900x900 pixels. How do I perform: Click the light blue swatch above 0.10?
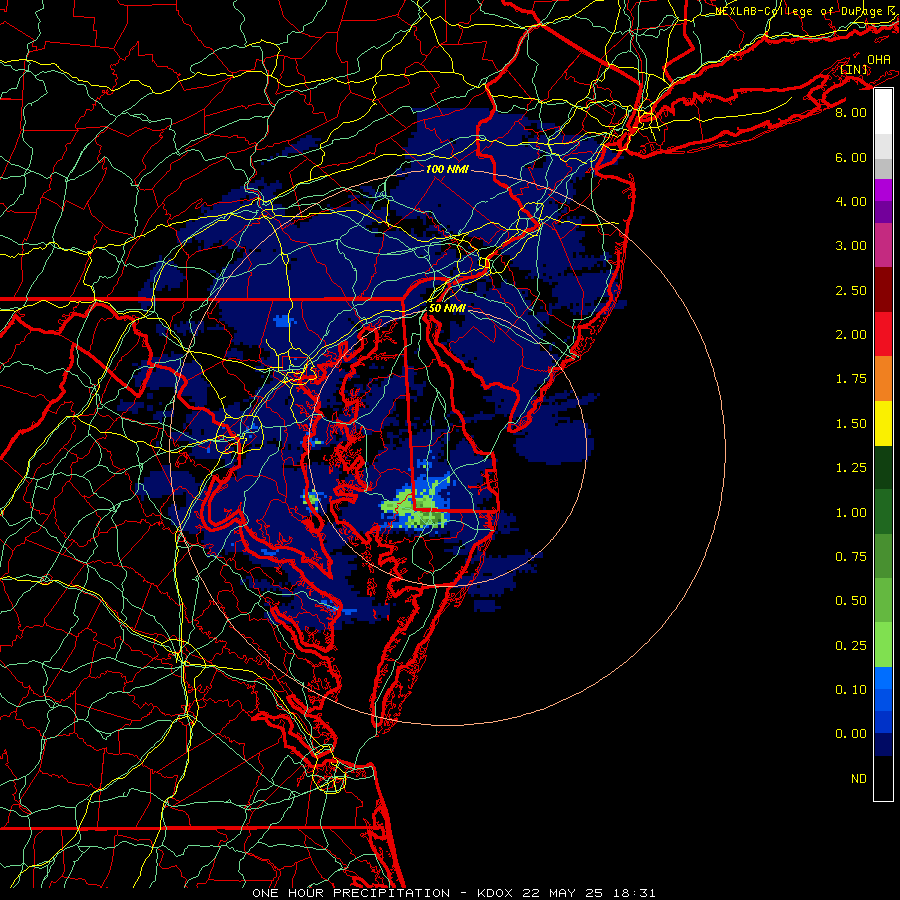tap(883, 678)
